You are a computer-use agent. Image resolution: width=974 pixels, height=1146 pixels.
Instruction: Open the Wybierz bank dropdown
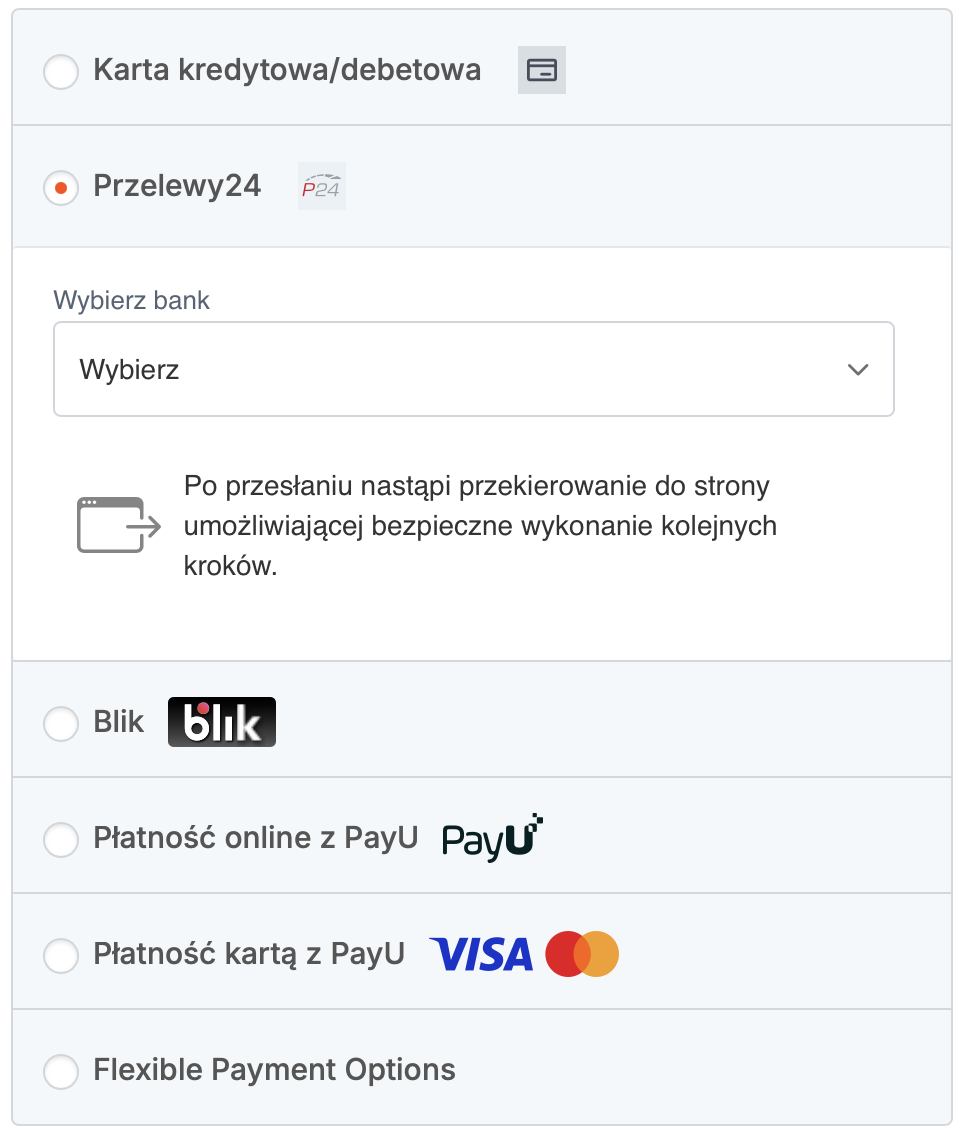473,369
